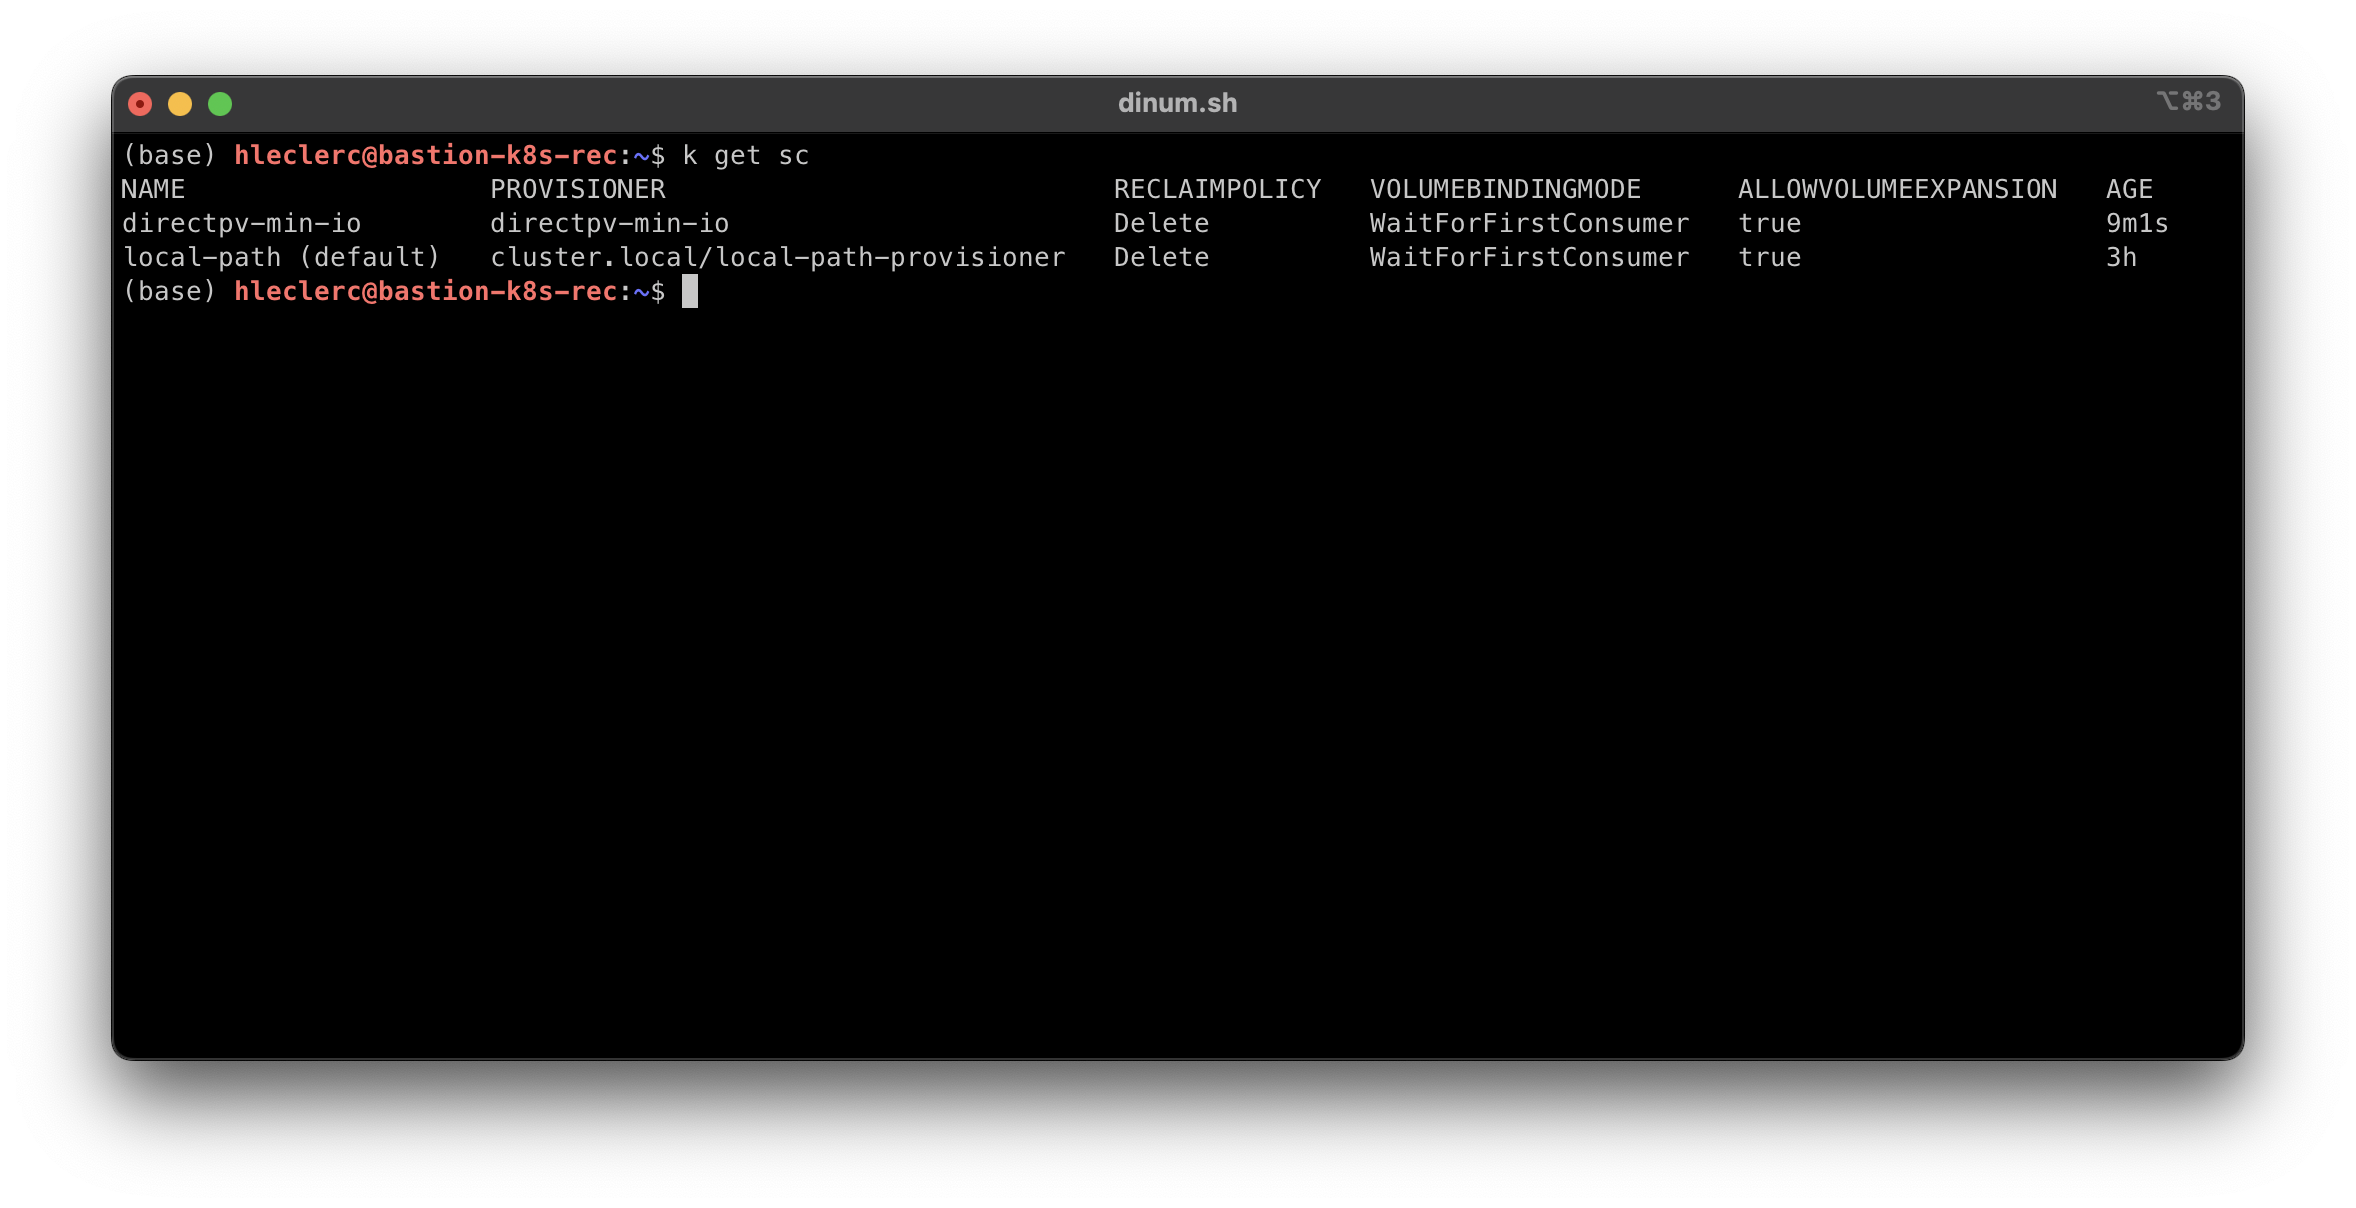Click the terminal cursor block
2356x1208 pixels.
click(x=690, y=292)
